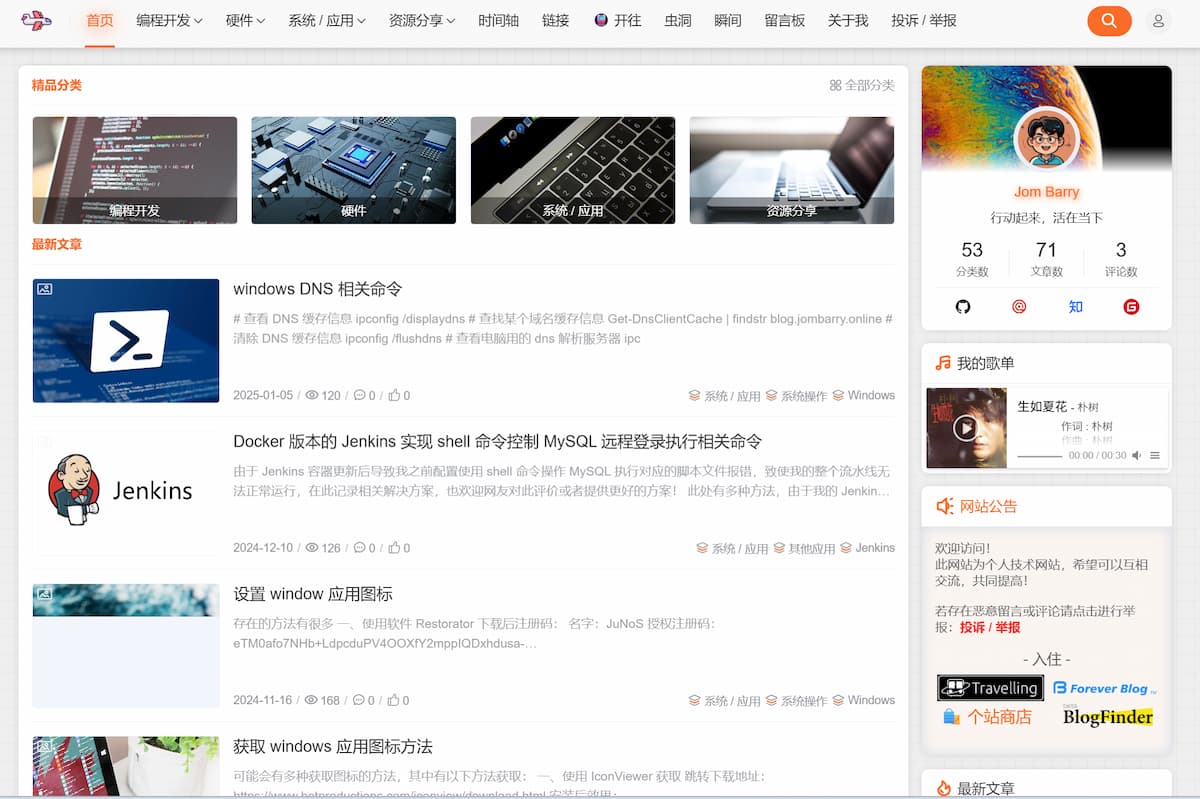1200x799 pixels.
Task: Open the user account icon
Action: 1158,21
